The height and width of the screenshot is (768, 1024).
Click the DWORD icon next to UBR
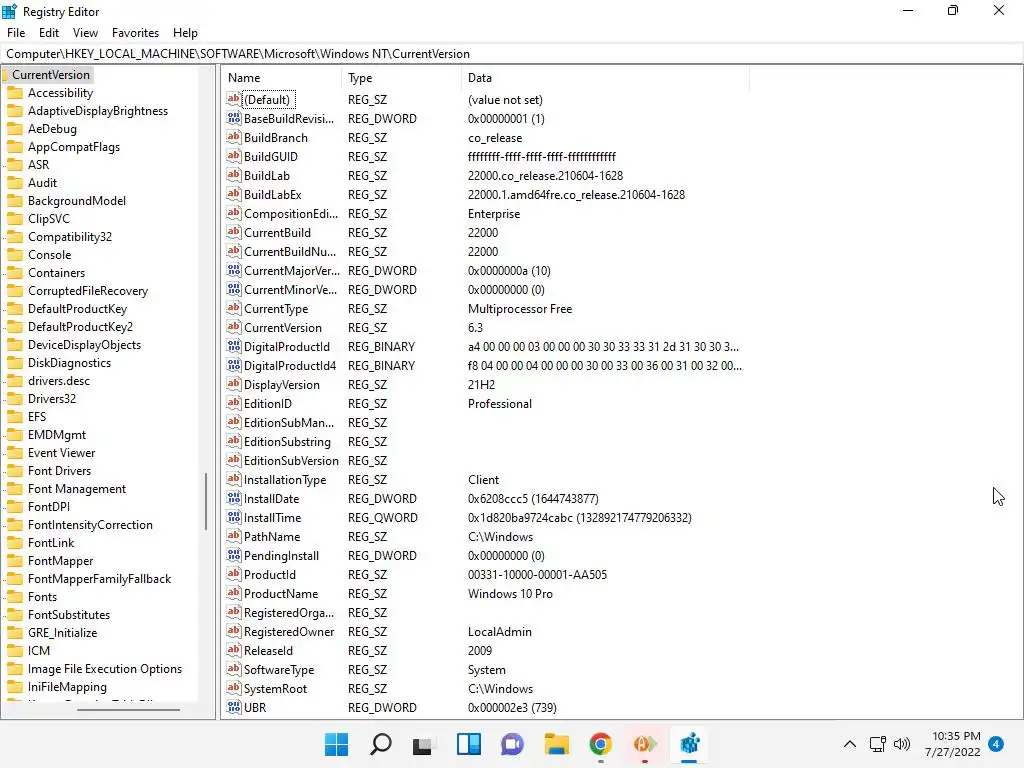point(234,707)
